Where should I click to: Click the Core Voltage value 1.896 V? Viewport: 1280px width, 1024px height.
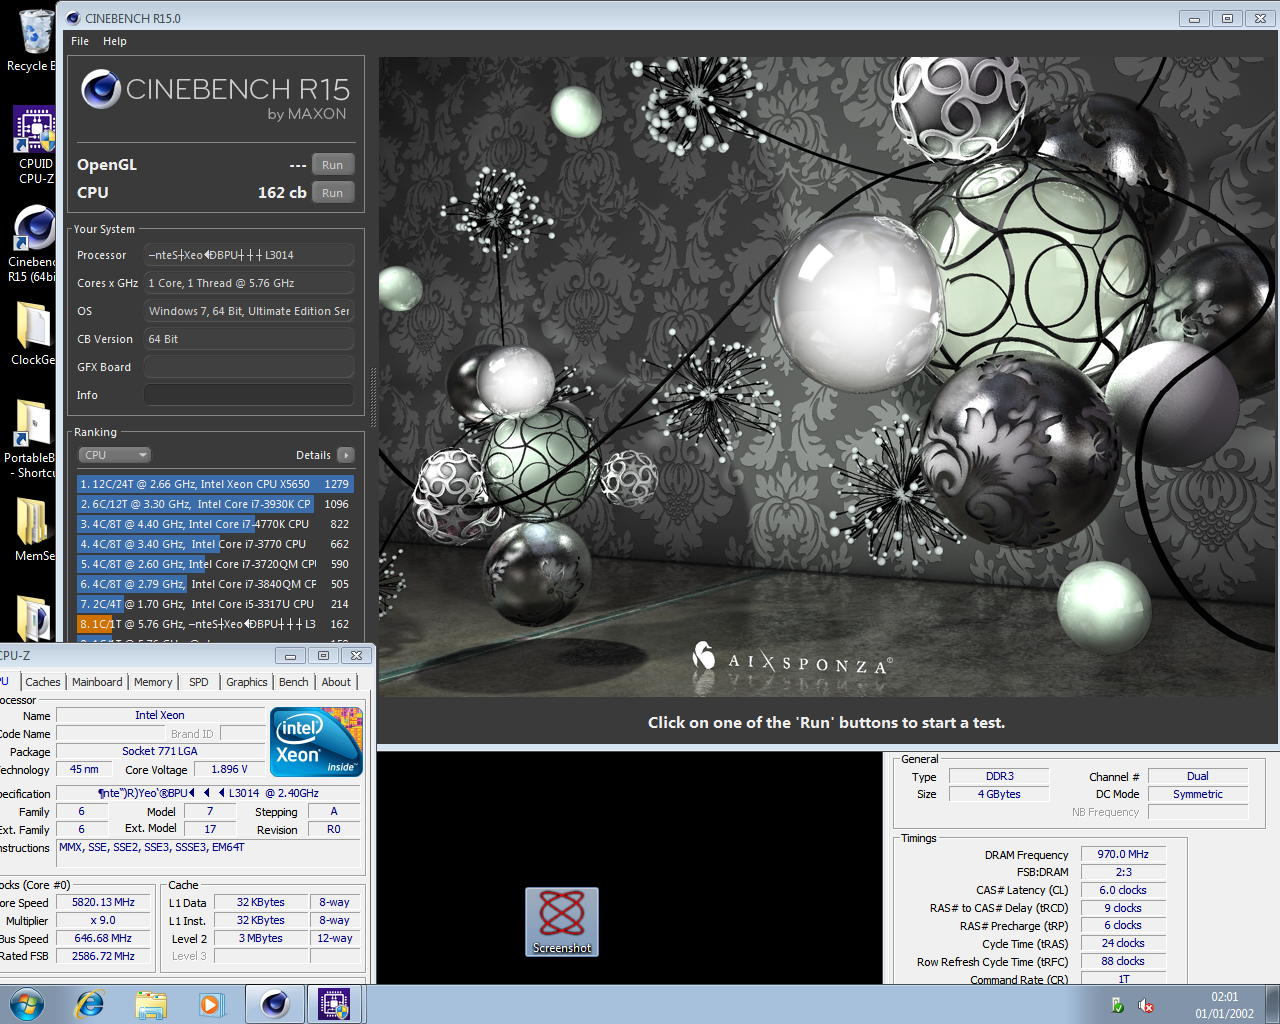(229, 769)
